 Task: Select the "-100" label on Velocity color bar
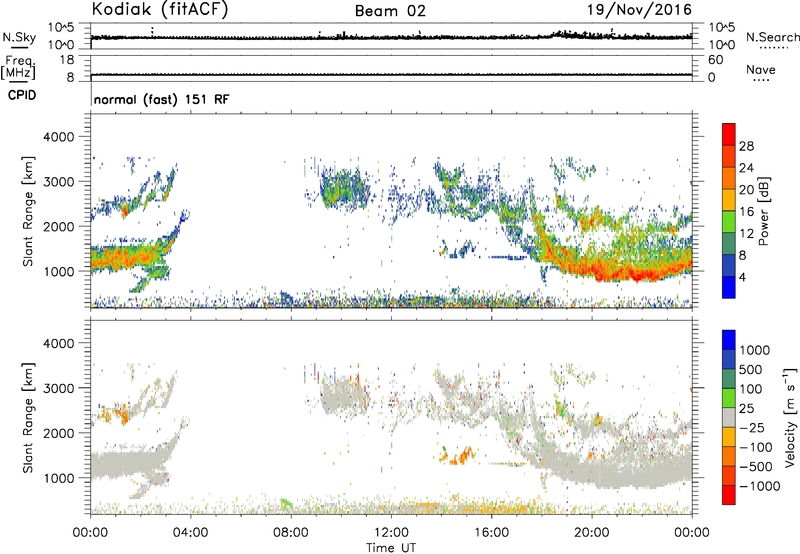point(756,447)
